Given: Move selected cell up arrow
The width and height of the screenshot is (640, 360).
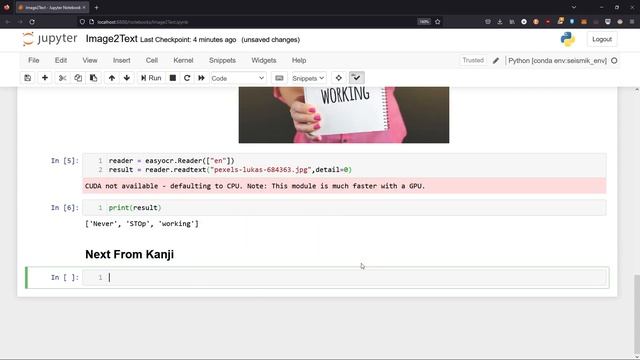Looking at the screenshot, I should point(111,78).
